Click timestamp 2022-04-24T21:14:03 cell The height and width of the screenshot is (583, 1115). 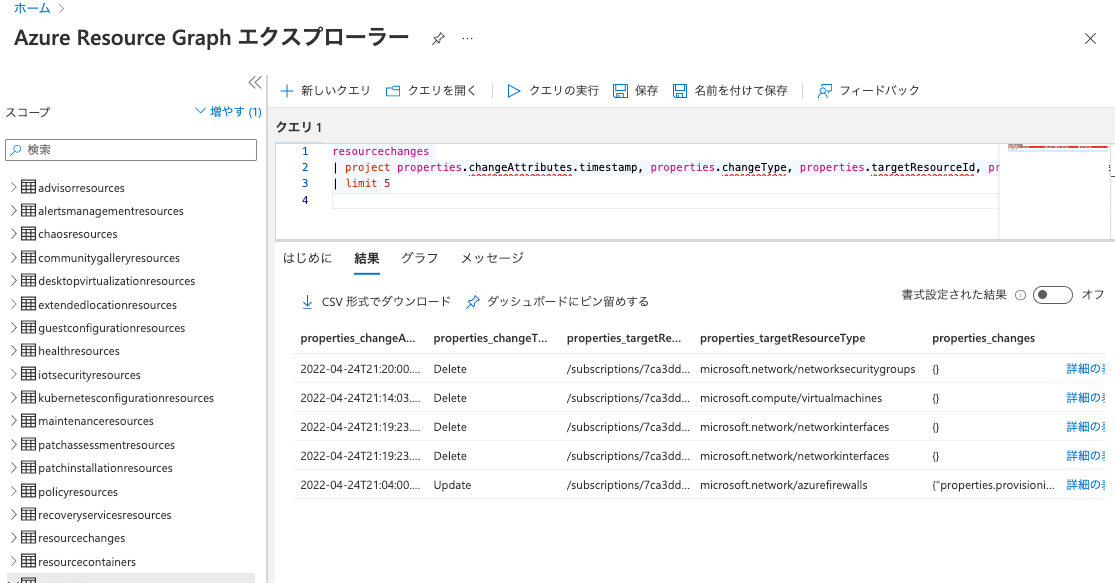[360, 398]
